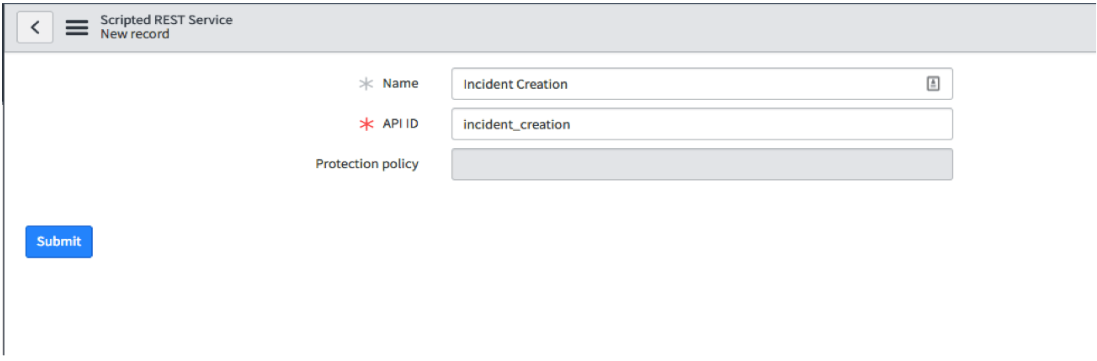Screen dimensions: 1097x361
Task: Click the Protection policy label
Action: pos(367,164)
